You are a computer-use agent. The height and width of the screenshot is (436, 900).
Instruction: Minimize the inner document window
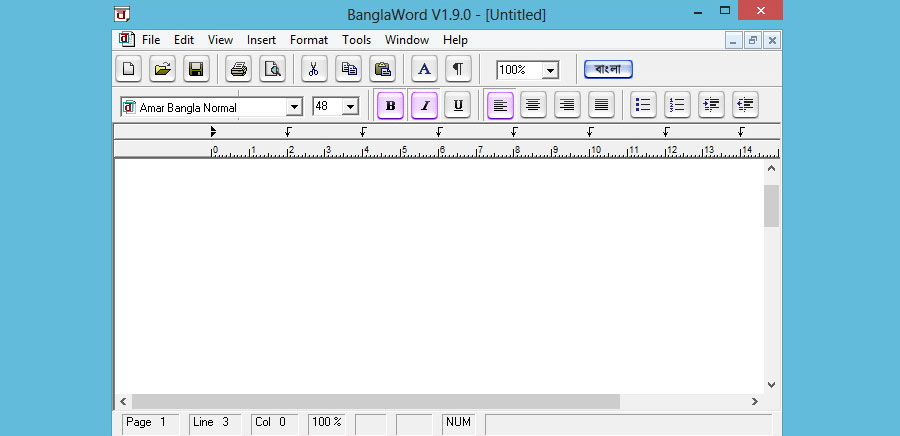pos(733,40)
